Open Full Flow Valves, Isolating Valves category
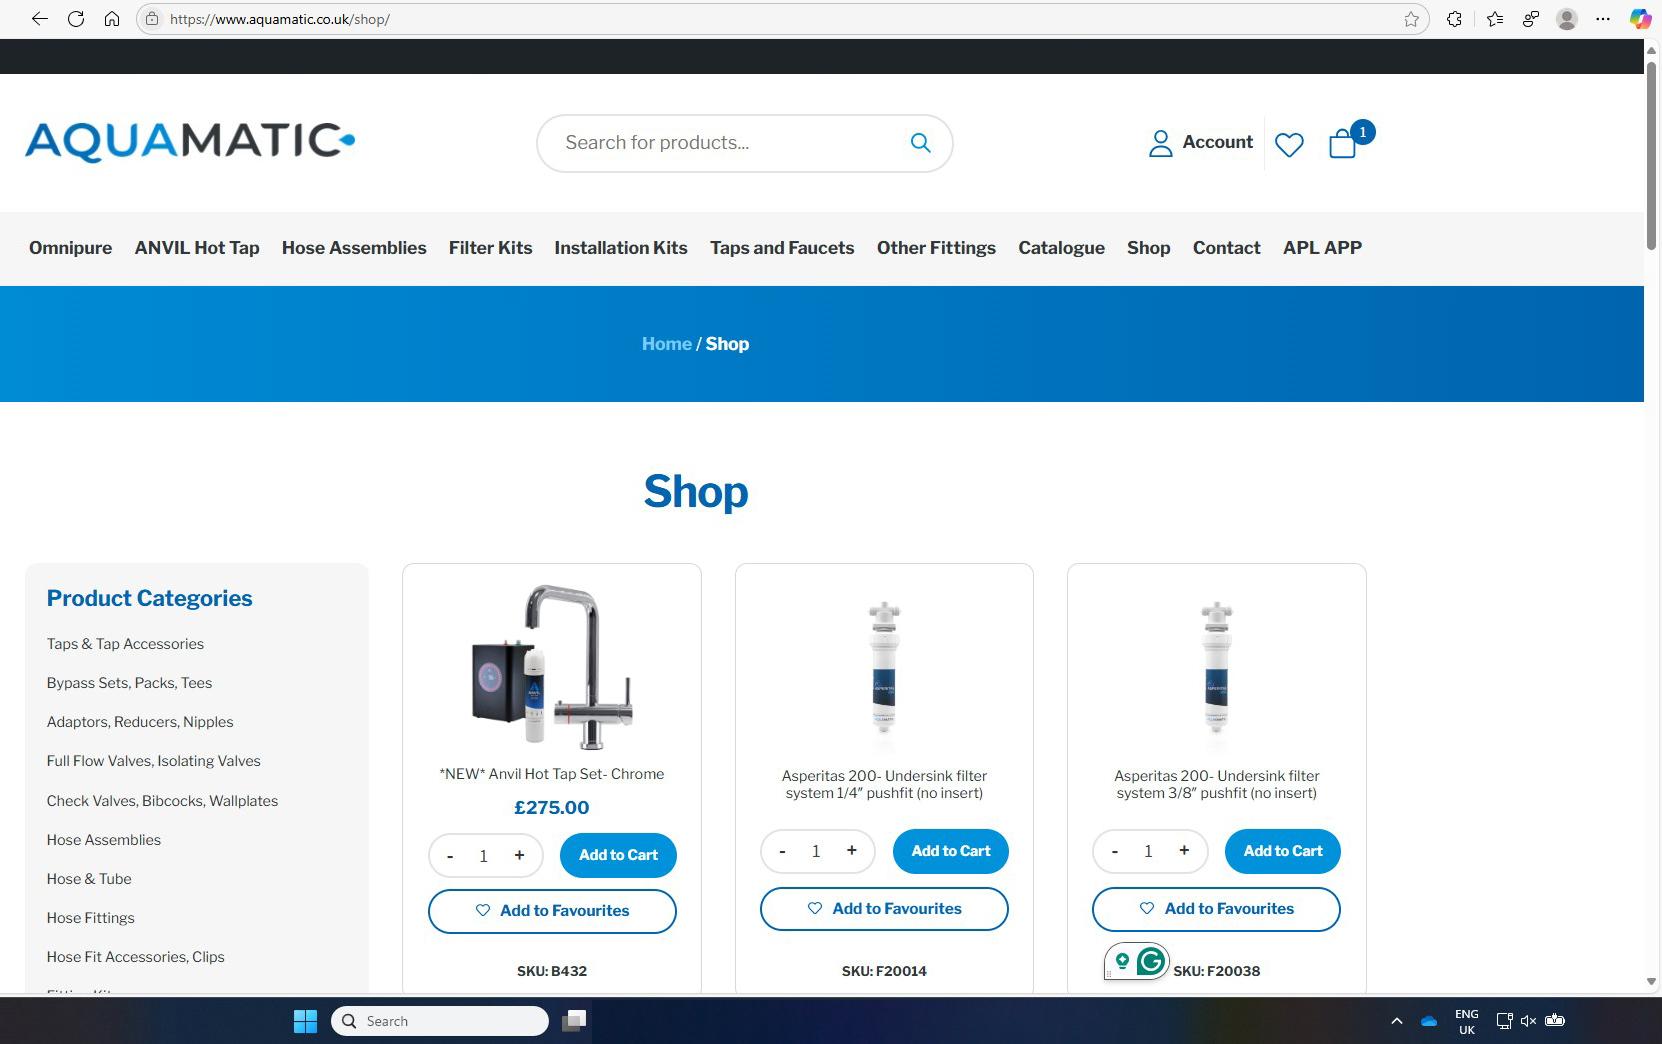The image size is (1662, 1044). point(153,761)
